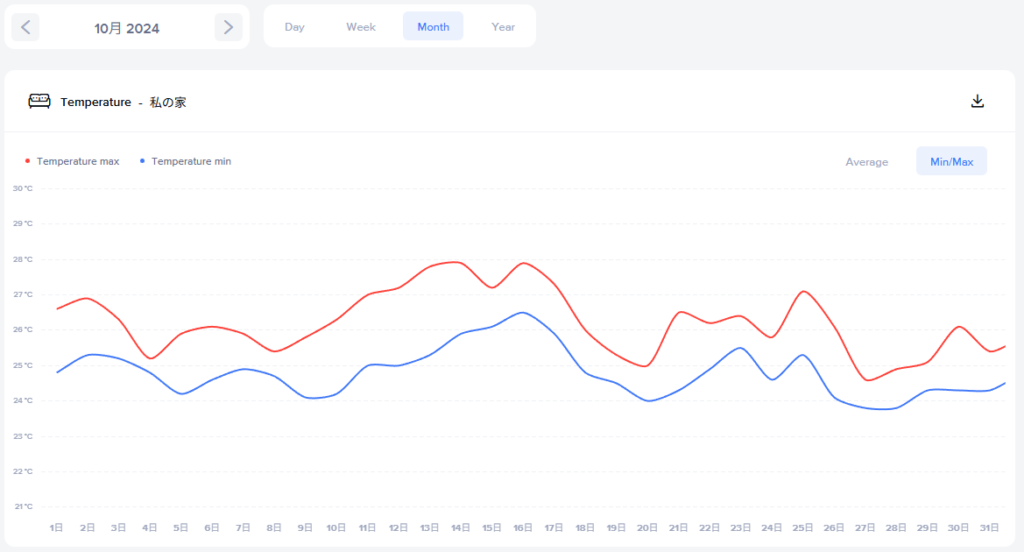Select the Month view tab
This screenshot has height=552, width=1024.
click(x=433, y=27)
